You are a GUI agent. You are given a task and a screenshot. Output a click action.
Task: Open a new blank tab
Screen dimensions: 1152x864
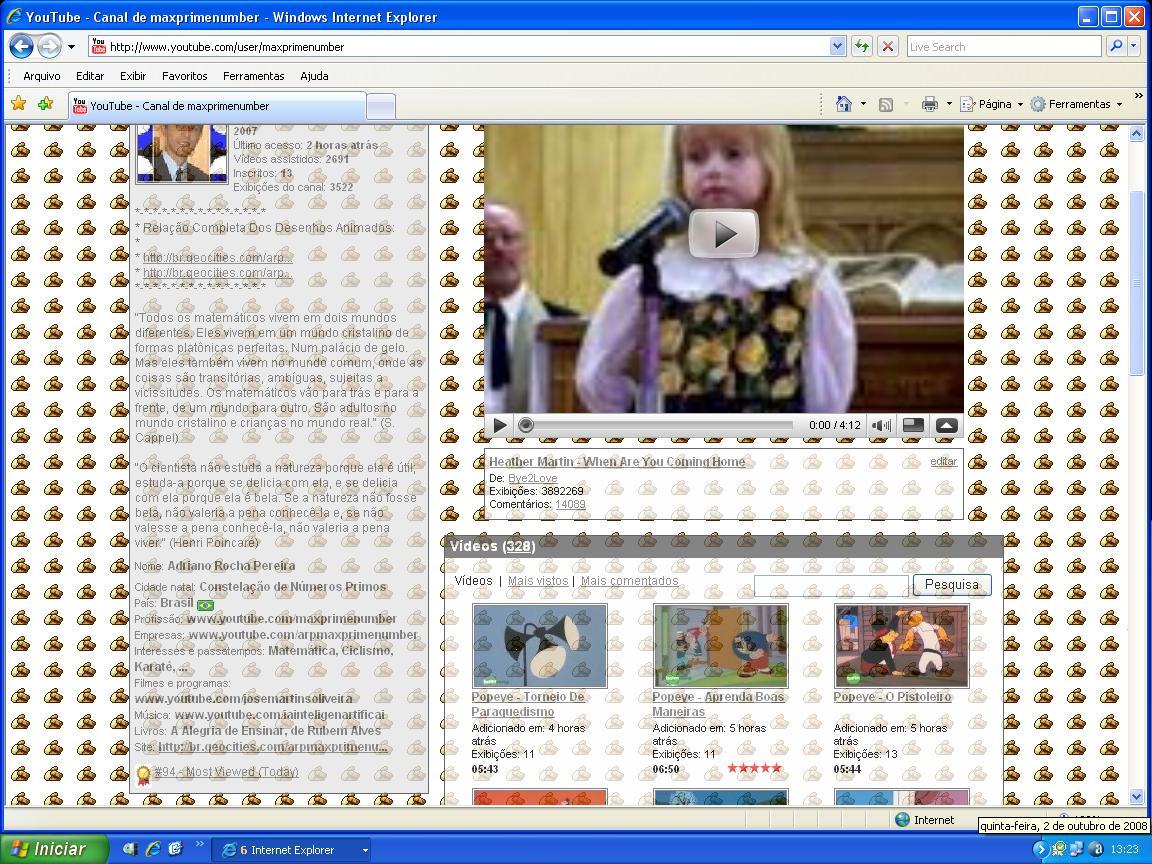coord(381,107)
